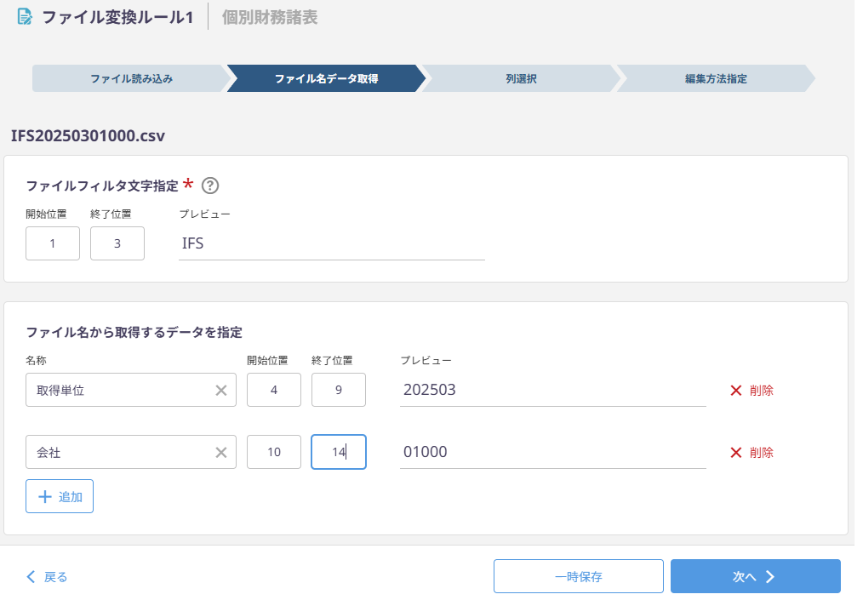855x600 pixels.
Task: Click the ファイル変換ルール1 title
Action: coord(117,17)
